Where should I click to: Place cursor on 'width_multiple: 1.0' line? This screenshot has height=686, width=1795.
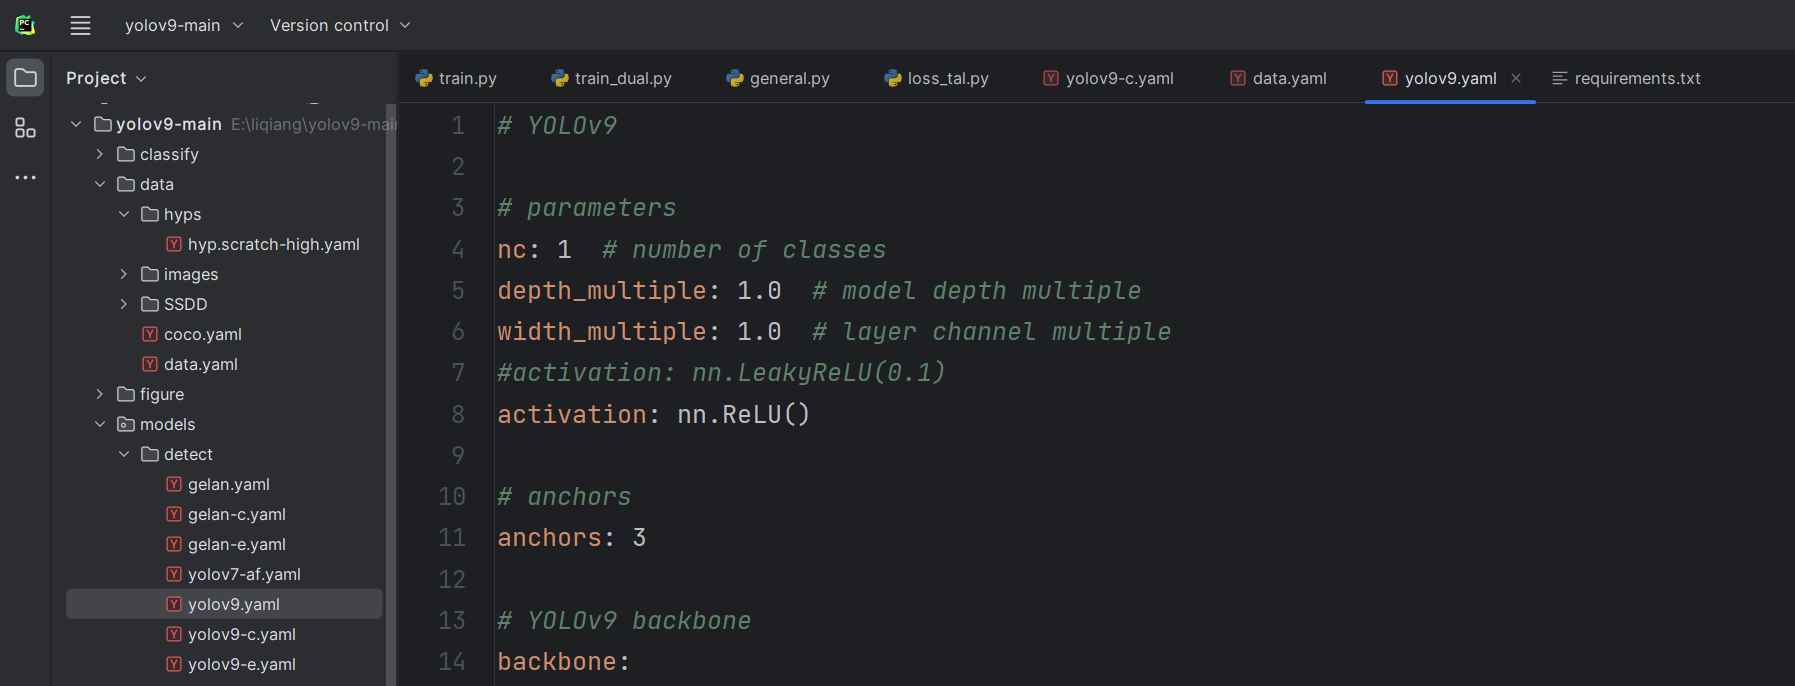click(x=640, y=331)
